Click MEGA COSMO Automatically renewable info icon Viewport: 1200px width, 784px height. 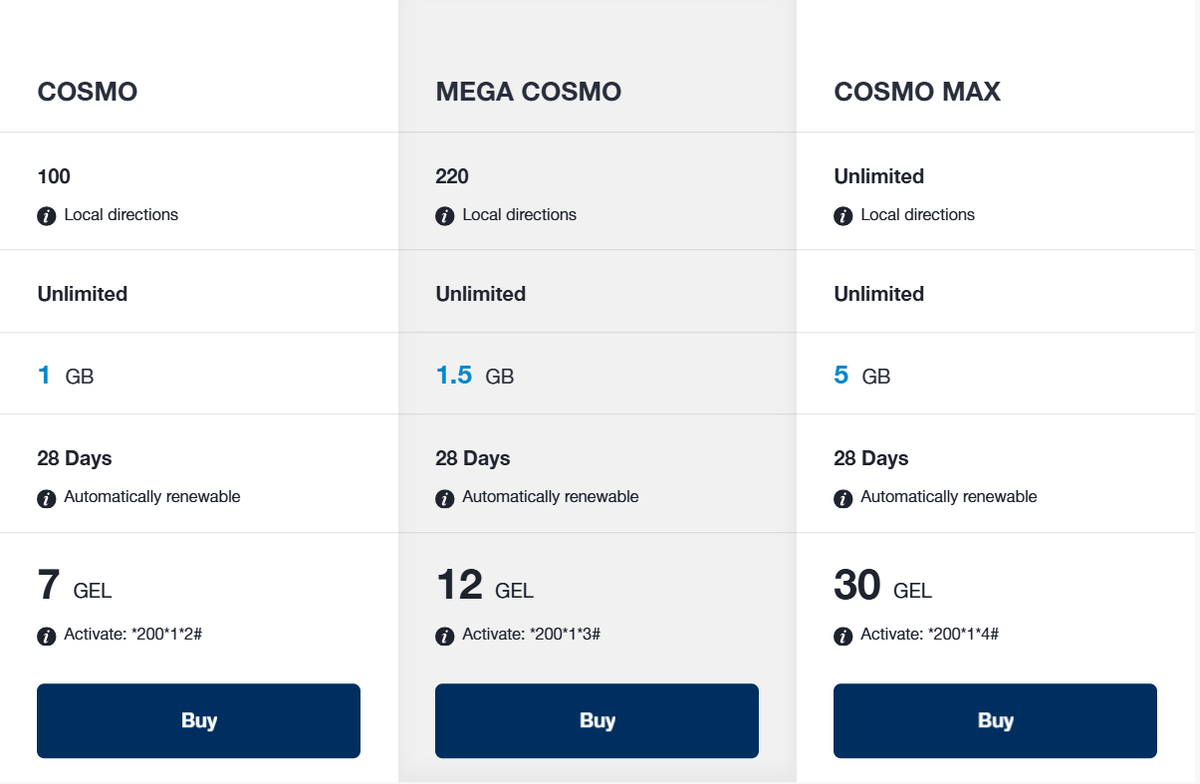click(x=444, y=498)
